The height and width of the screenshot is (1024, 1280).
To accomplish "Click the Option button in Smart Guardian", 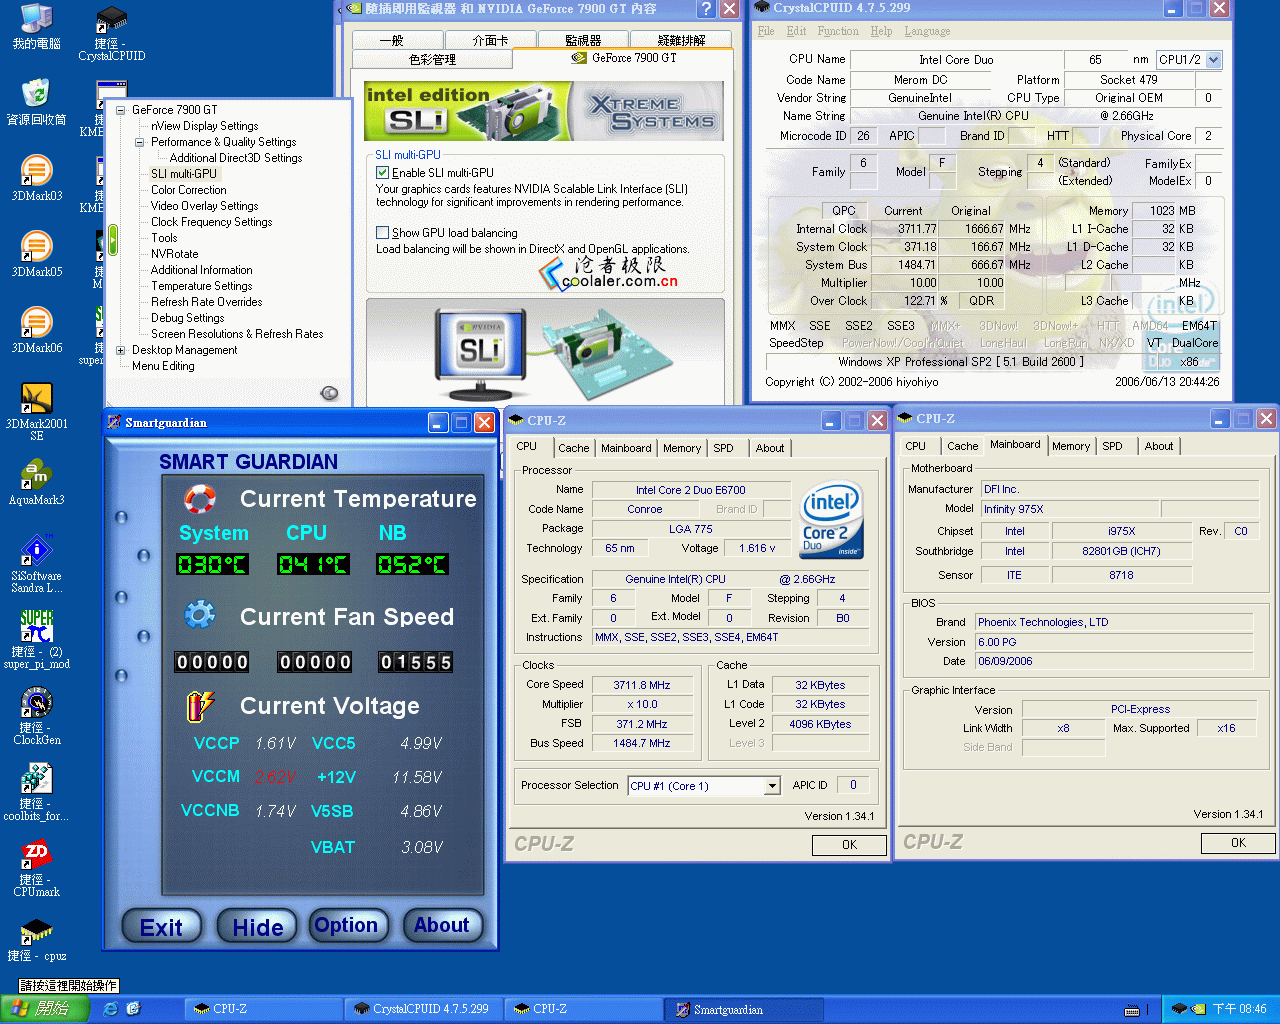I will (346, 926).
